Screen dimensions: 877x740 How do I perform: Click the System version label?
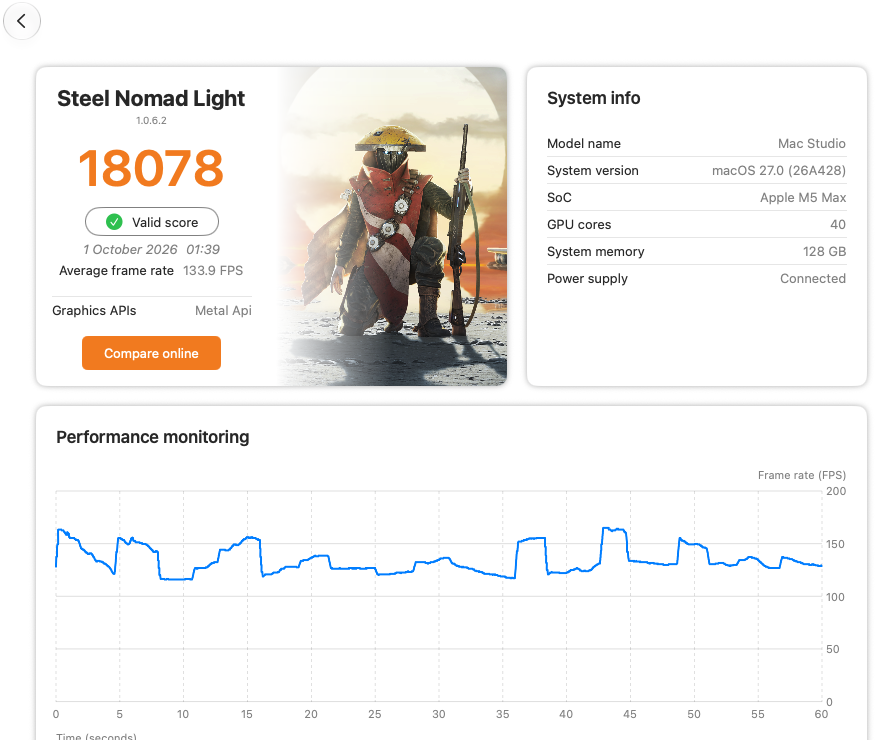[x=593, y=171]
